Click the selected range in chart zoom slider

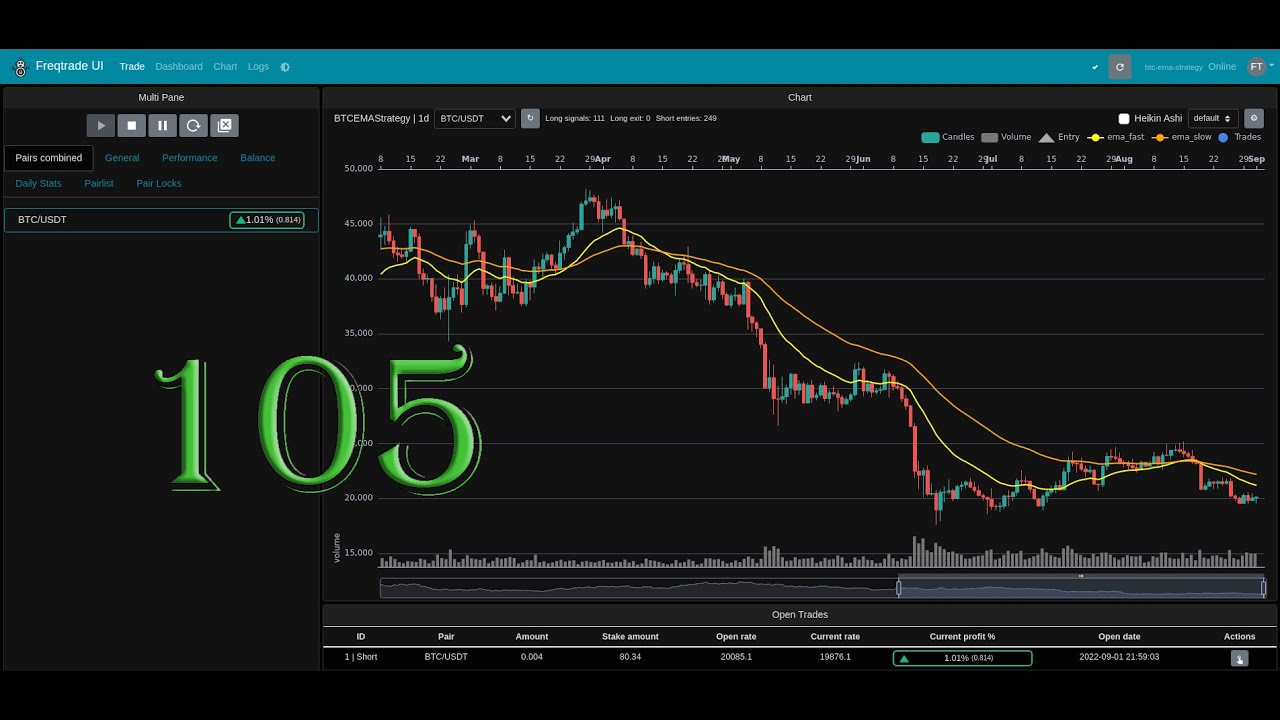(1081, 588)
